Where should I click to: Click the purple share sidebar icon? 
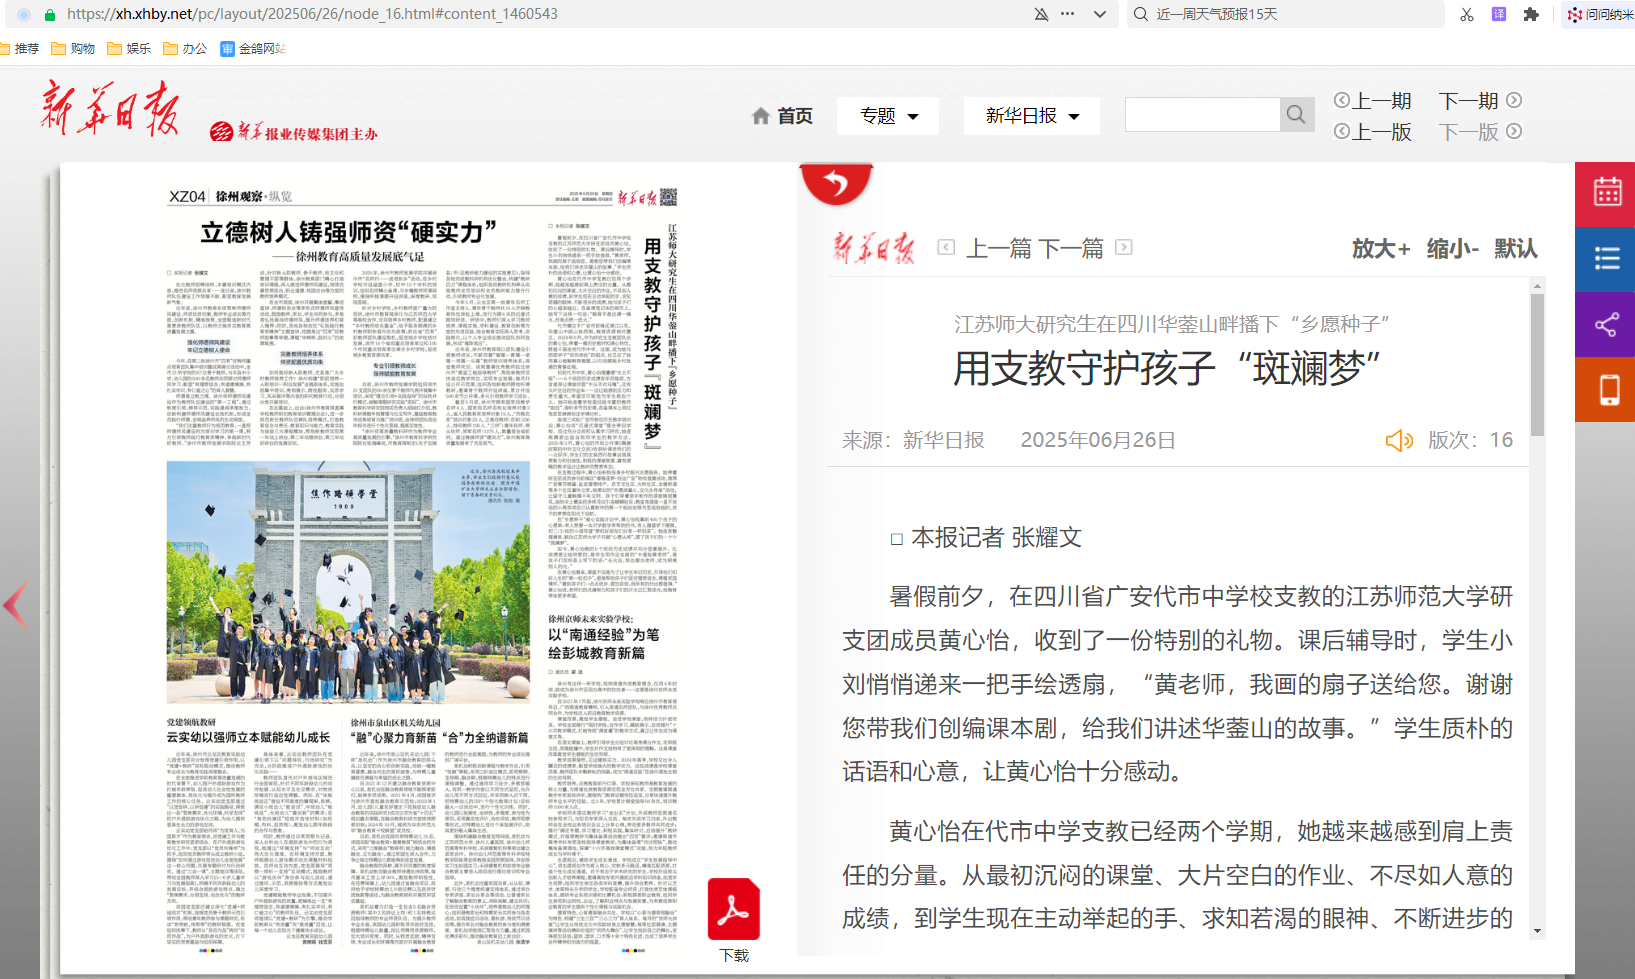(1606, 325)
